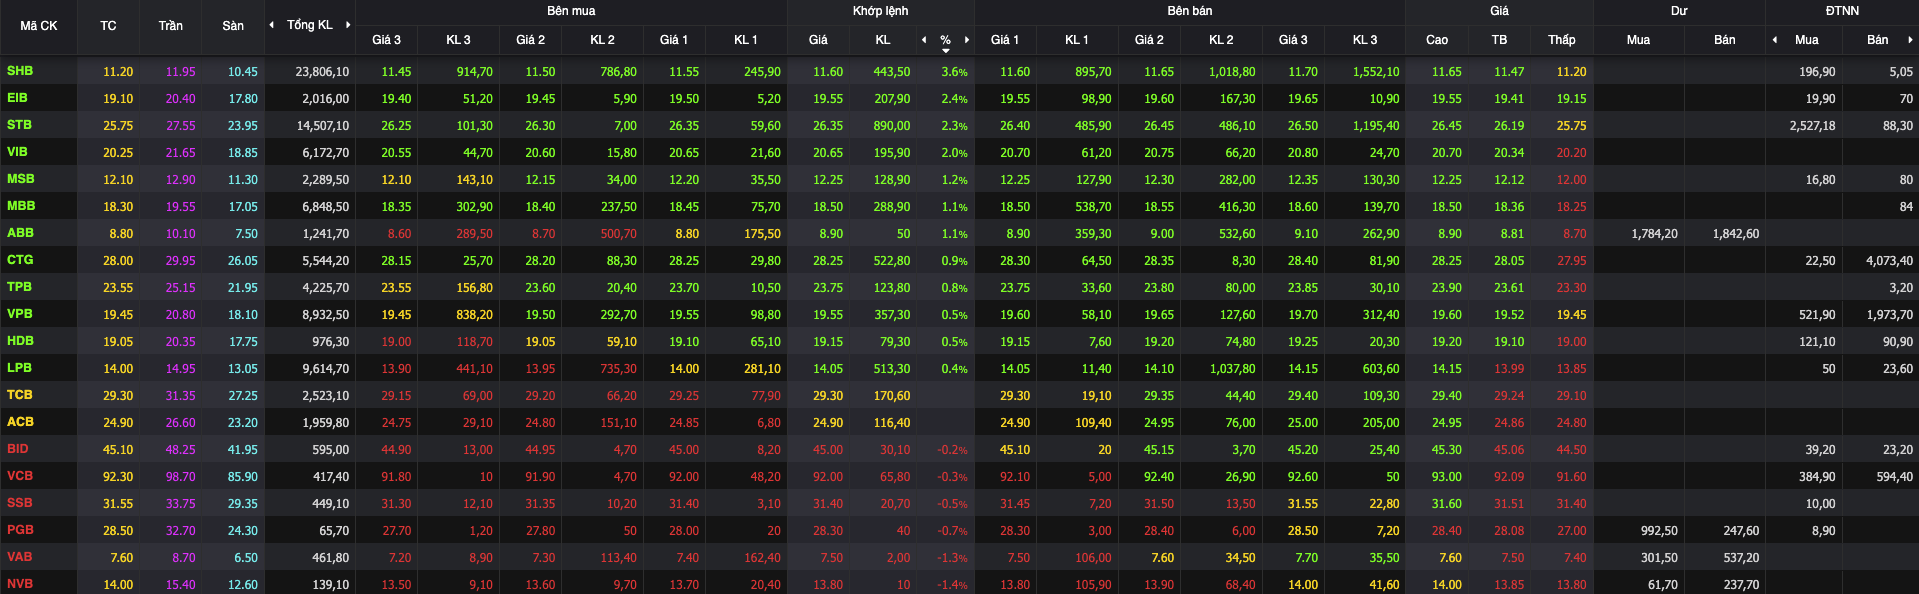Click Giá 1 header under Bên bán
Screen dimensions: 1919x594
pyautogui.click(x=1005, y=40)
